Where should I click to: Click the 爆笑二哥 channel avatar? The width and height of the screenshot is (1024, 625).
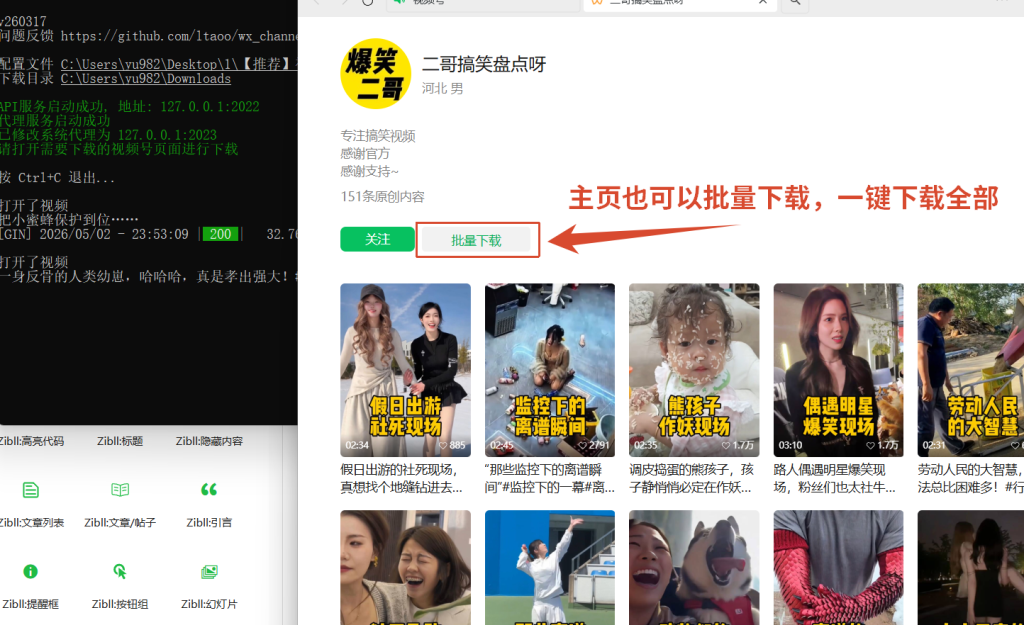(376, 74)
